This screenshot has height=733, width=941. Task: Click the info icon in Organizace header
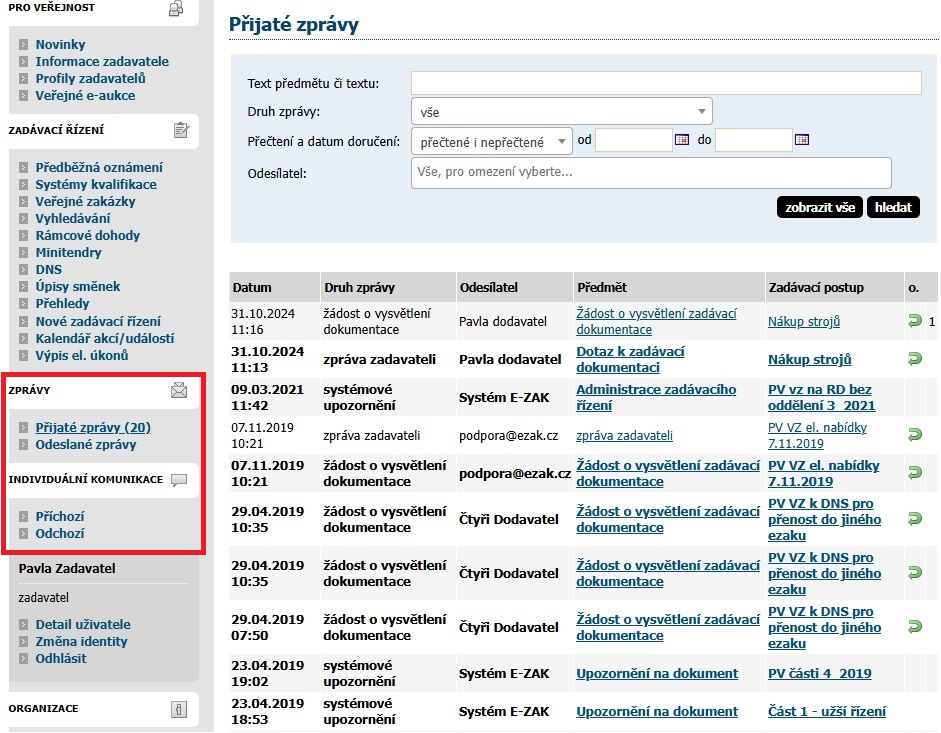(x=179, y=709)
